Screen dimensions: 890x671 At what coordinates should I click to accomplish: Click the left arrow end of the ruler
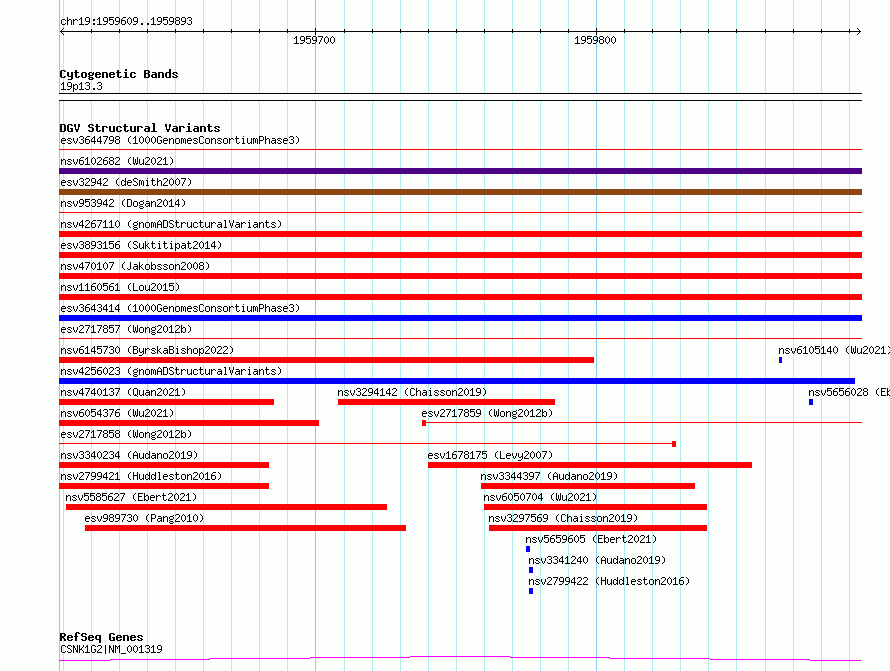coord(62,31)
